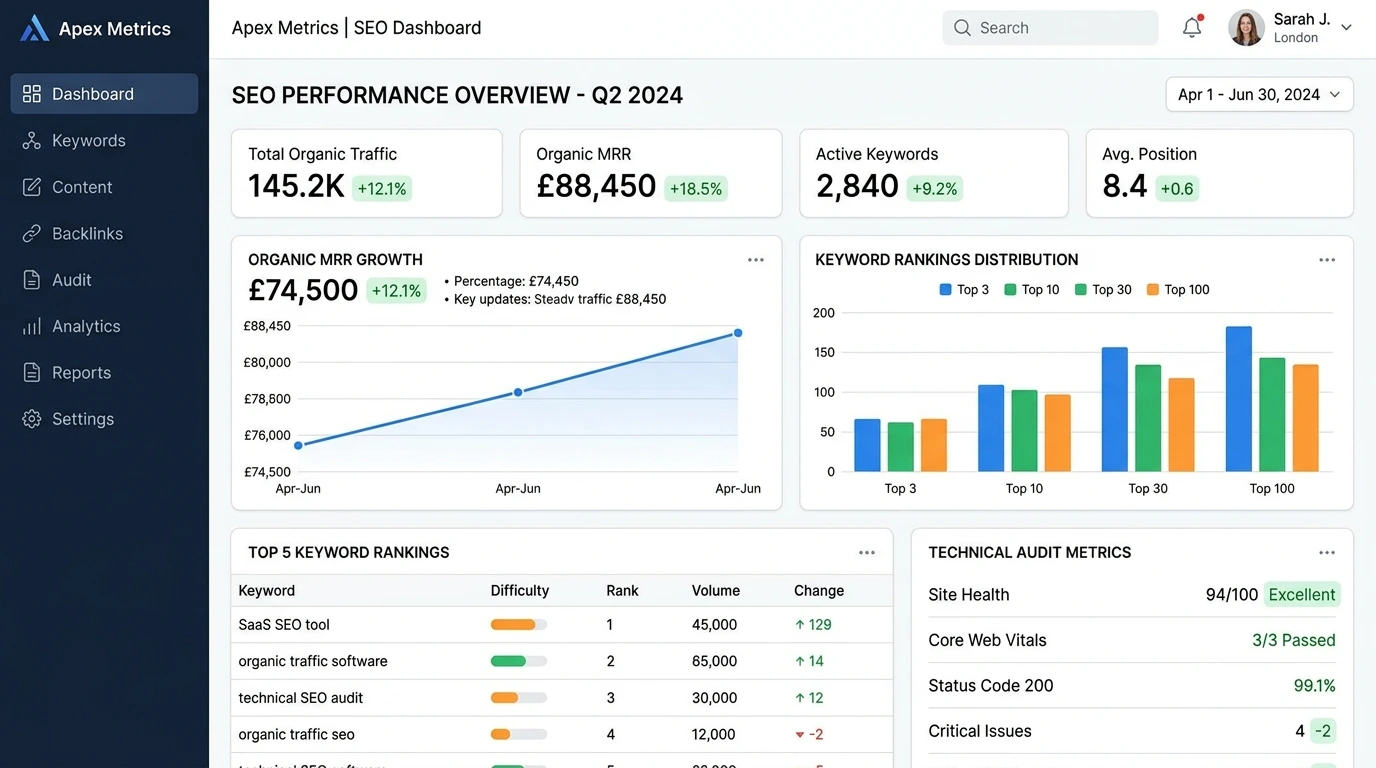Image resolution: width=1376 pixels, height=768 pixels.
Task: Open Technical Audit Metrics options menu
Action: (1327, 553)
